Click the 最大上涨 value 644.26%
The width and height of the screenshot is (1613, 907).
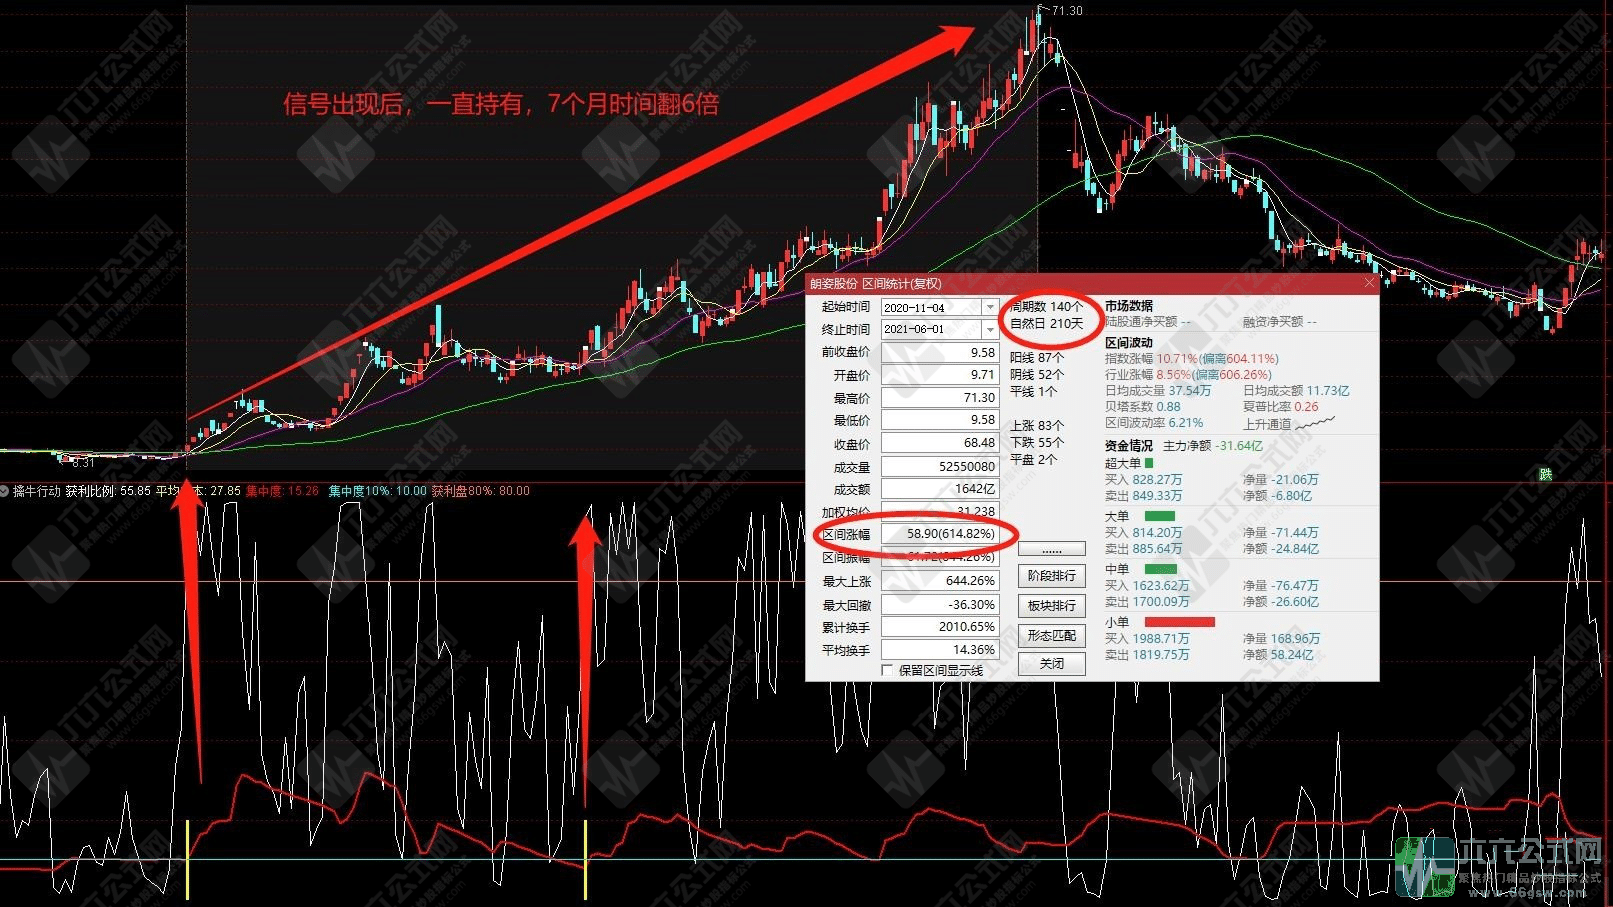(x=939, y=581)
